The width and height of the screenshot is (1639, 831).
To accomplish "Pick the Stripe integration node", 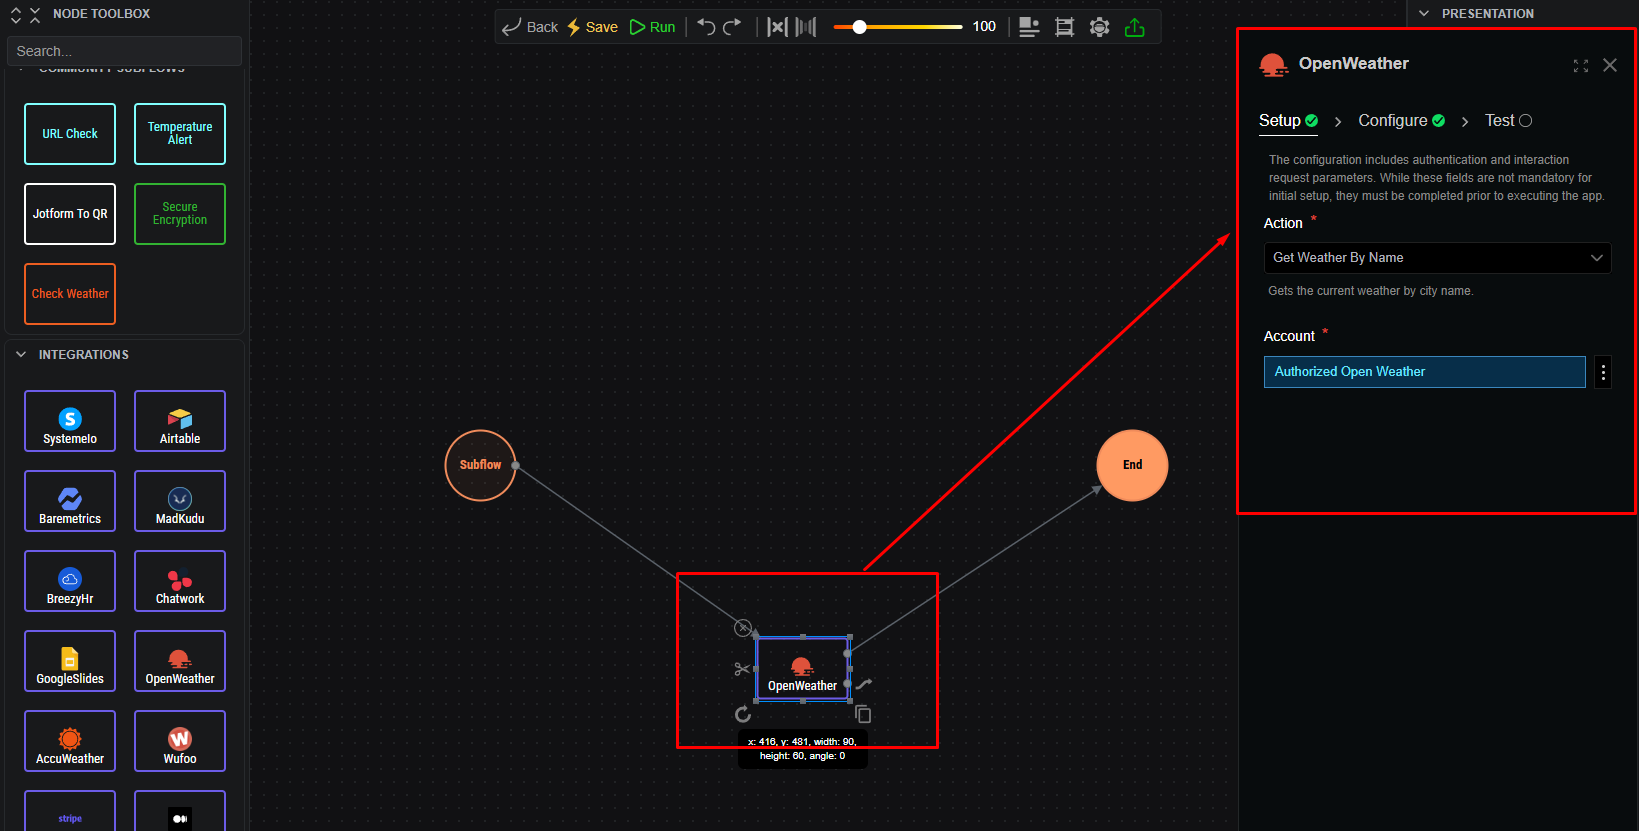I will pyautogui.click(x=70, y=811).
